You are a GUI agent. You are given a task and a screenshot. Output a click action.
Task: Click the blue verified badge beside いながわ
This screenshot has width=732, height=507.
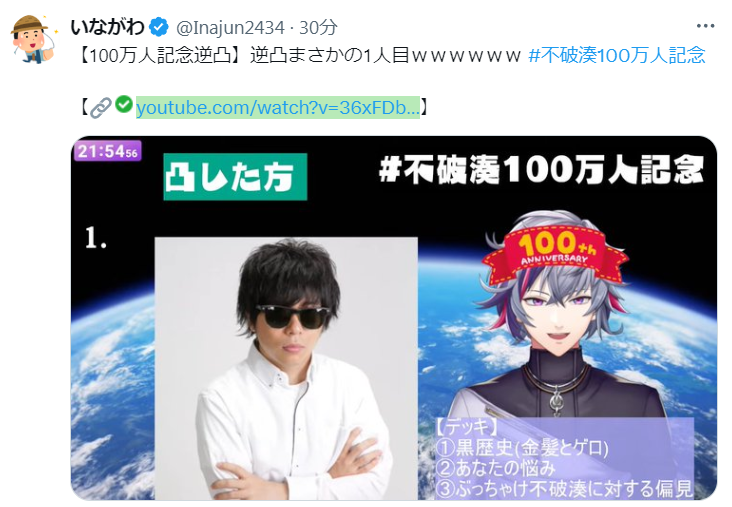pos(159,27)
